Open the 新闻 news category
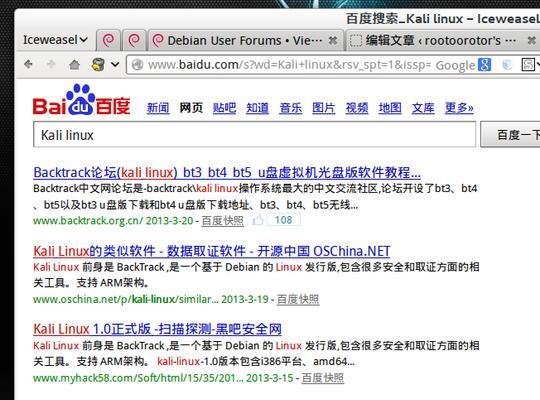The height and width of the screenshot is (400, 540). coord(158,108)
